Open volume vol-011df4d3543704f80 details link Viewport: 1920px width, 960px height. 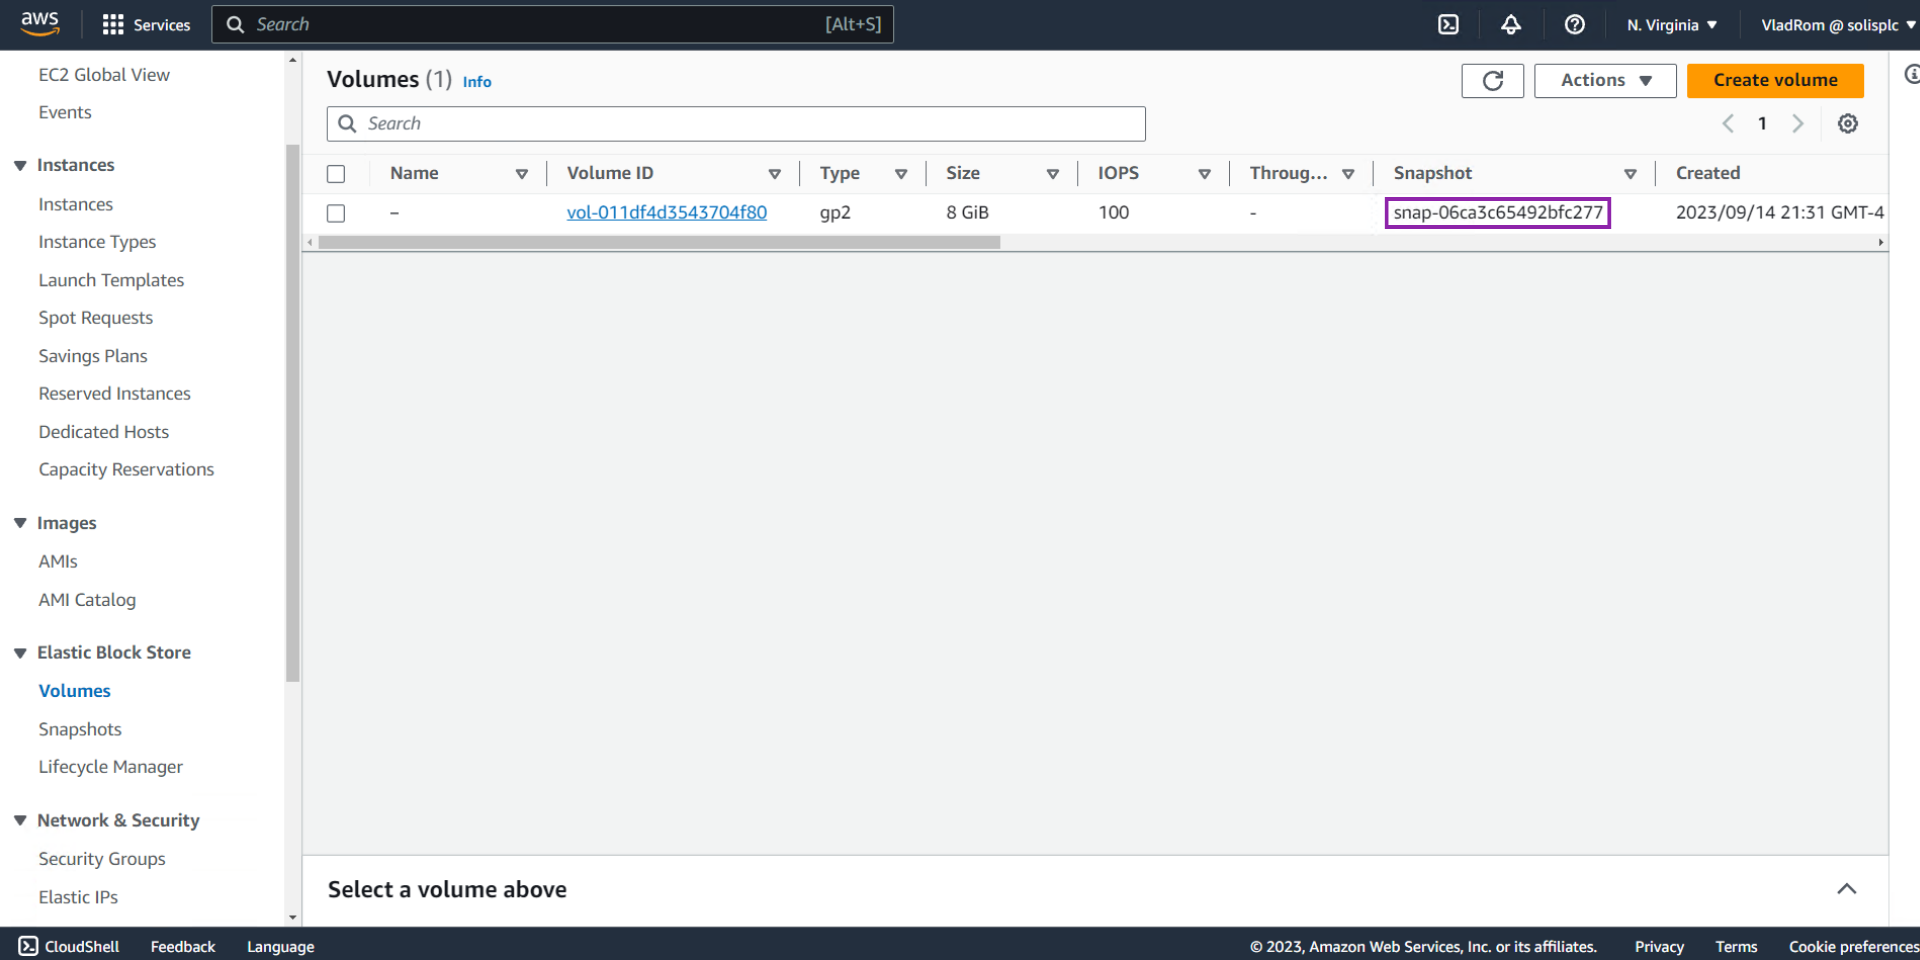(666, 212)
